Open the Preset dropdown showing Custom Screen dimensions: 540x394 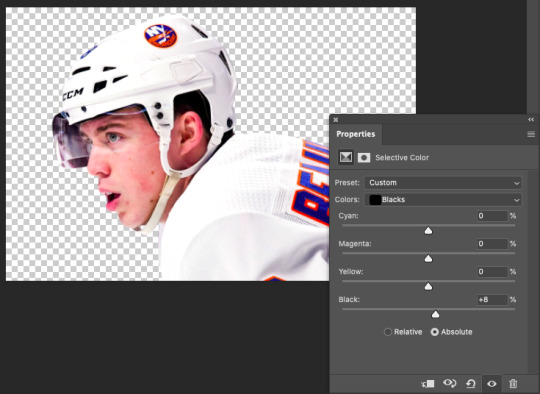pyautogui.click(x=443, y=183)
